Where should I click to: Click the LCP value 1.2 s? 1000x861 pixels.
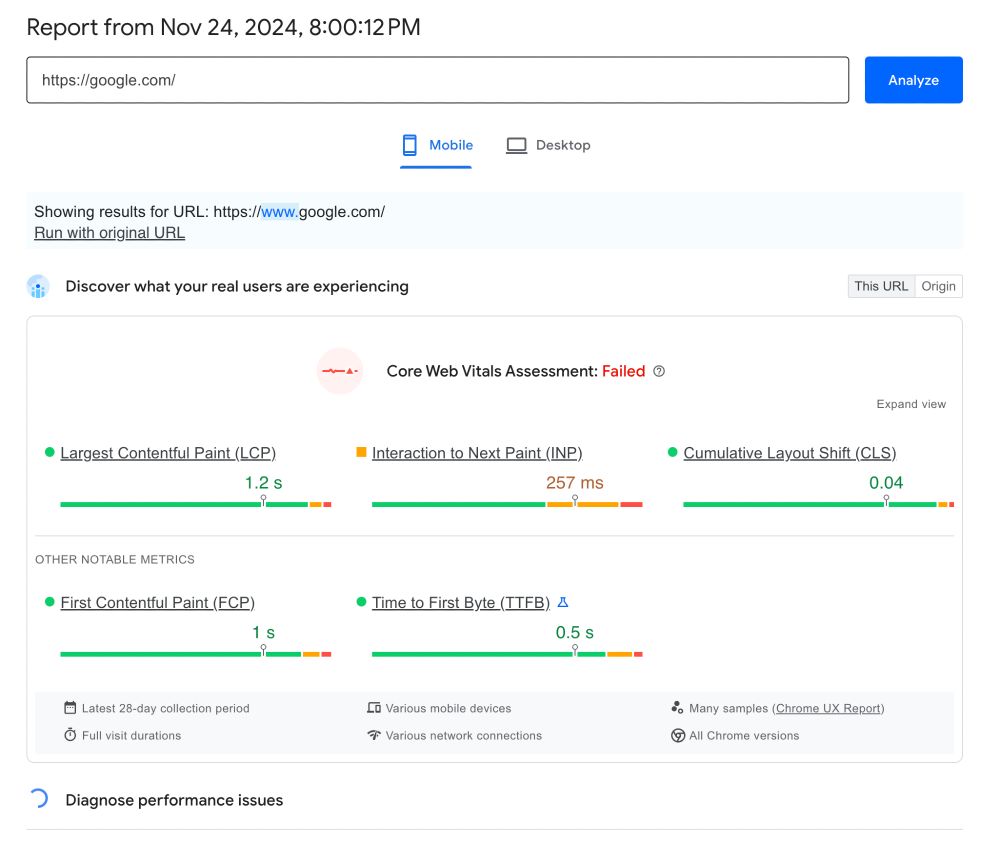[x=263, y=483]
